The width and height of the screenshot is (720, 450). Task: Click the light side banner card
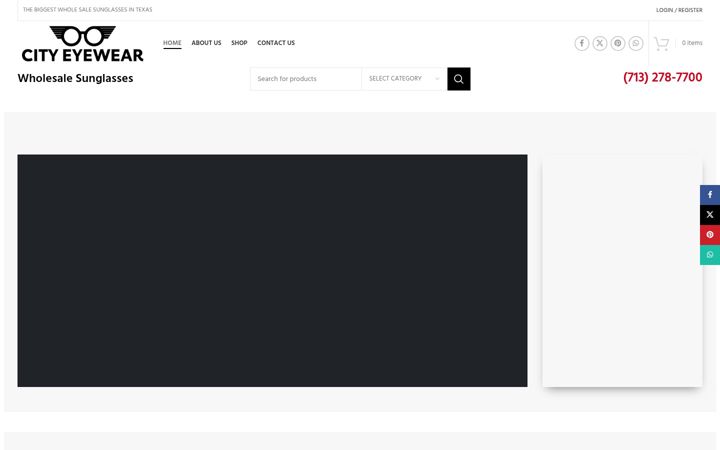[x=622, y=270]
